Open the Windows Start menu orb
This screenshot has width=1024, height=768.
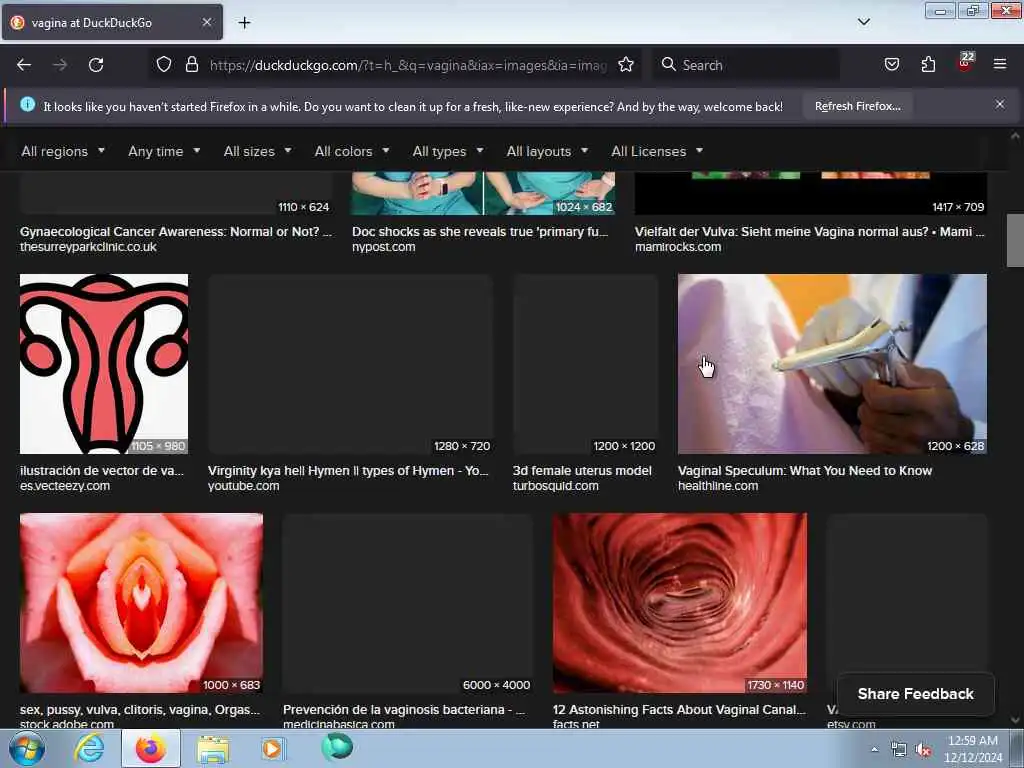click(x=26, y=749)
